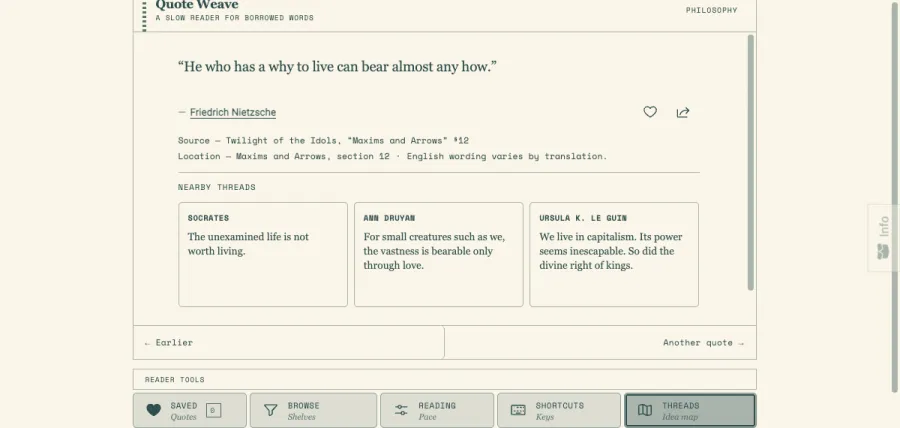
Task: Click the quote panel scrollbar
Action: click(x=750, y=163)
